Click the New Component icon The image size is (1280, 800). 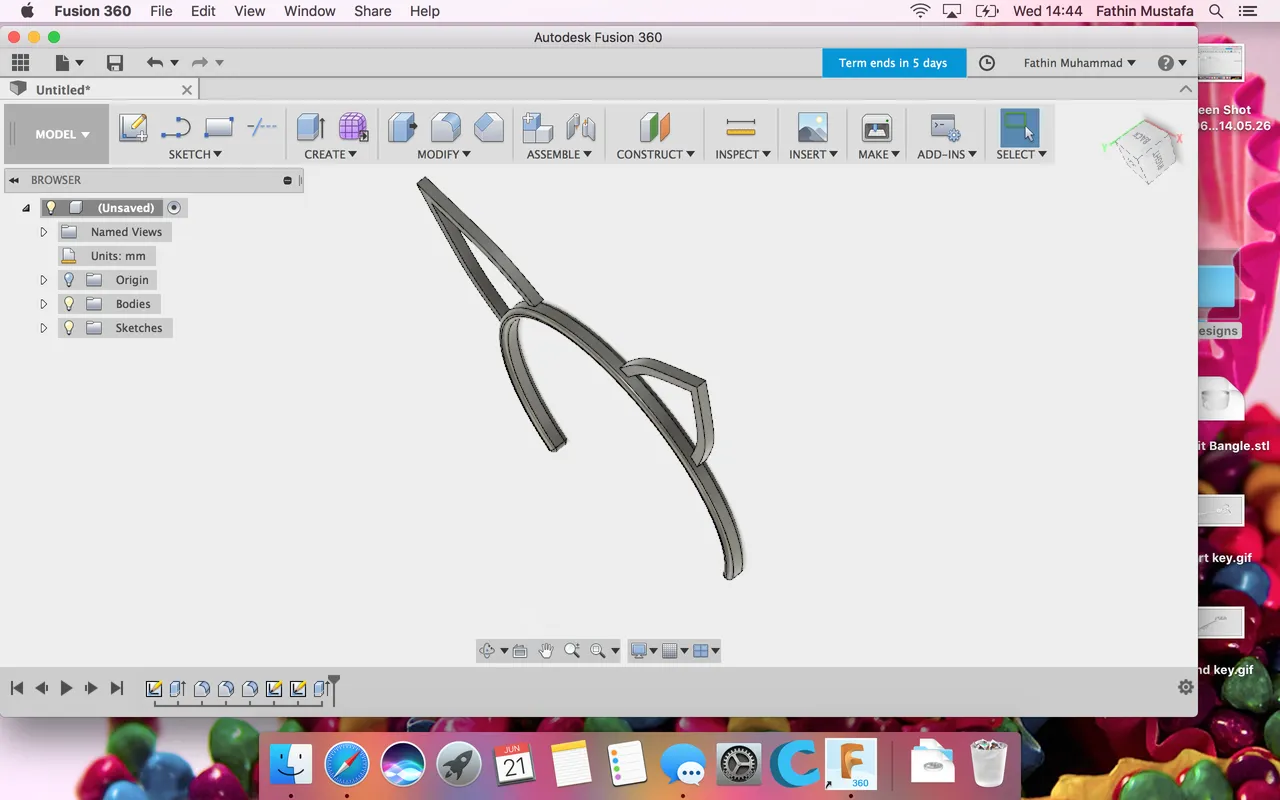[x=538, y=127]
